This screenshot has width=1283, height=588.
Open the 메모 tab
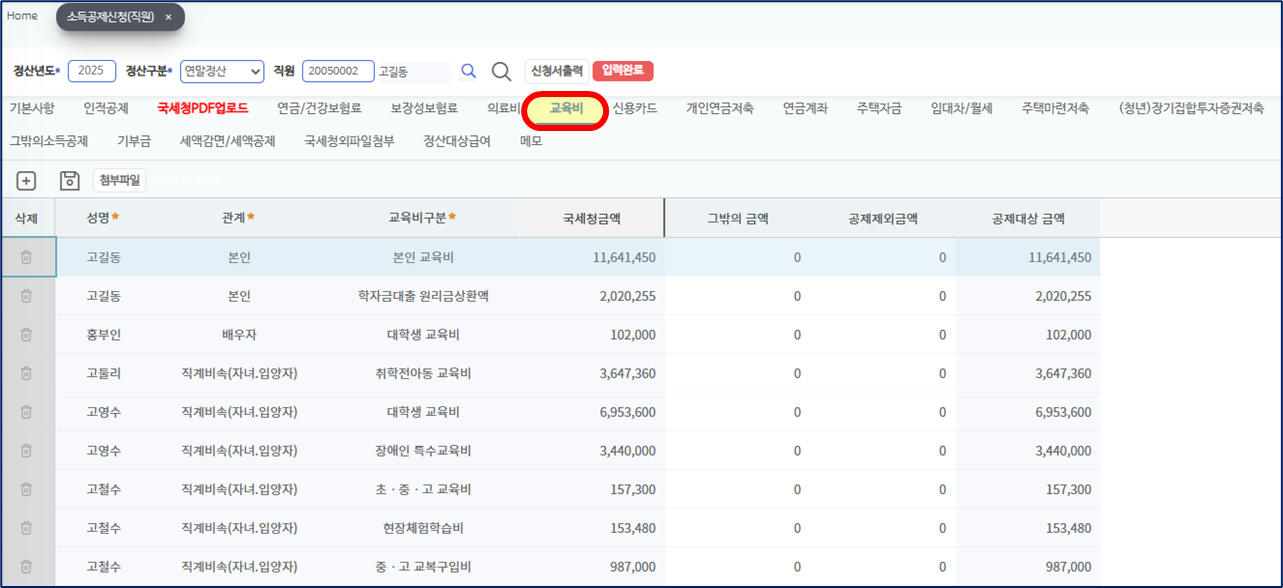point(531,141)
